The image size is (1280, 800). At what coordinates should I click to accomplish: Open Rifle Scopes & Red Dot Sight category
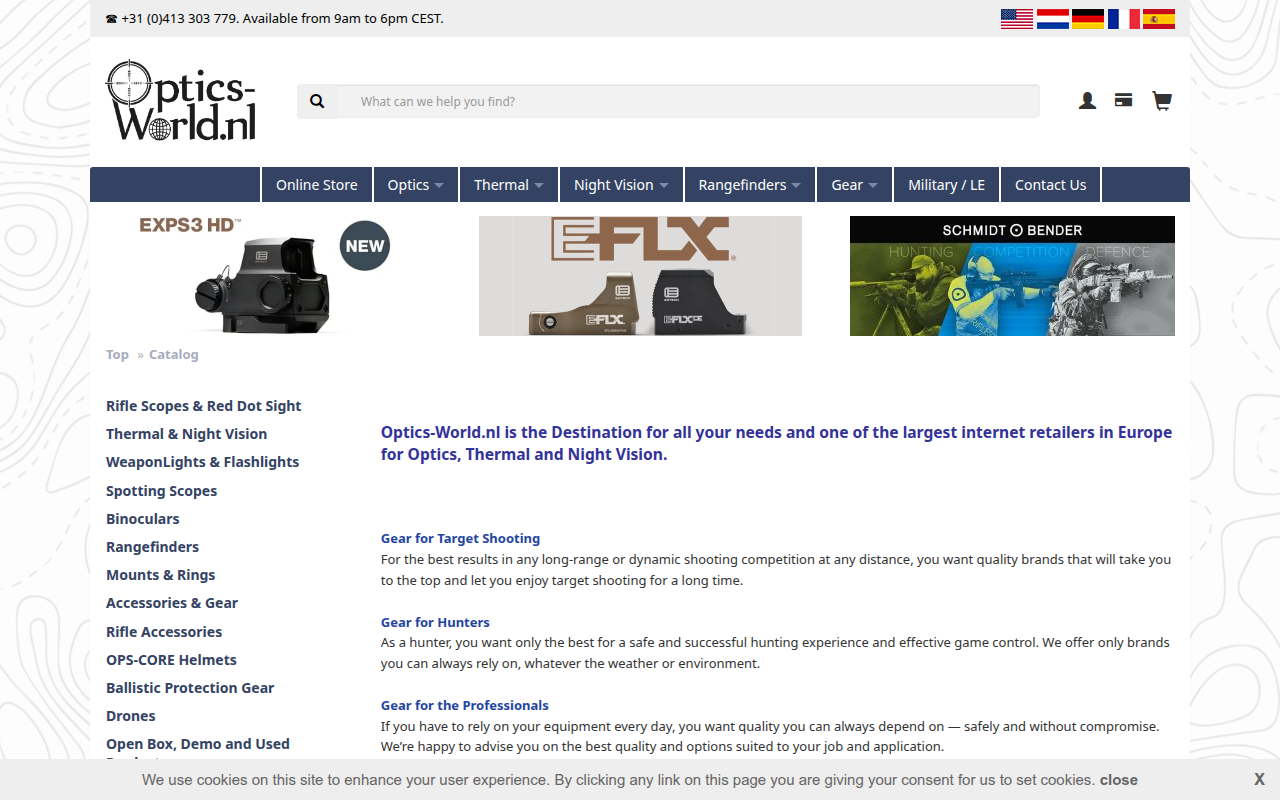tap(204, 406)
